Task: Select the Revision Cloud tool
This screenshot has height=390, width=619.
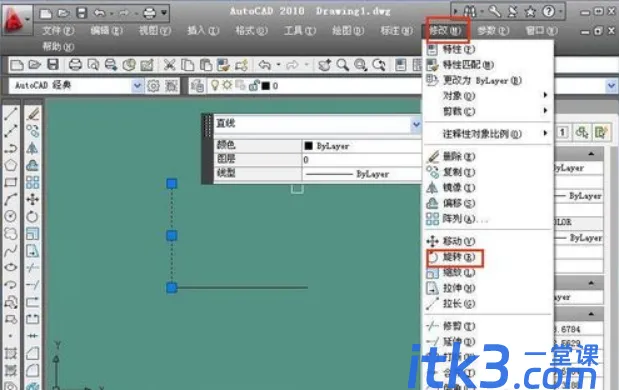Action: 11,233
